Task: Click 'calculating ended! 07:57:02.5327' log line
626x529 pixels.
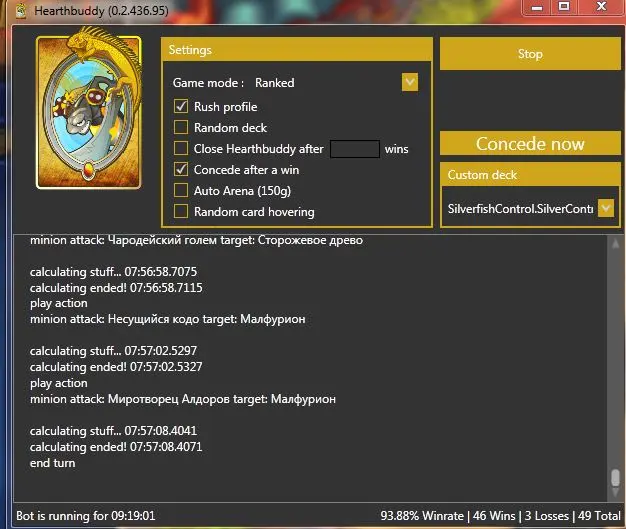Action: pyautogui.click(x=116, y=367)
